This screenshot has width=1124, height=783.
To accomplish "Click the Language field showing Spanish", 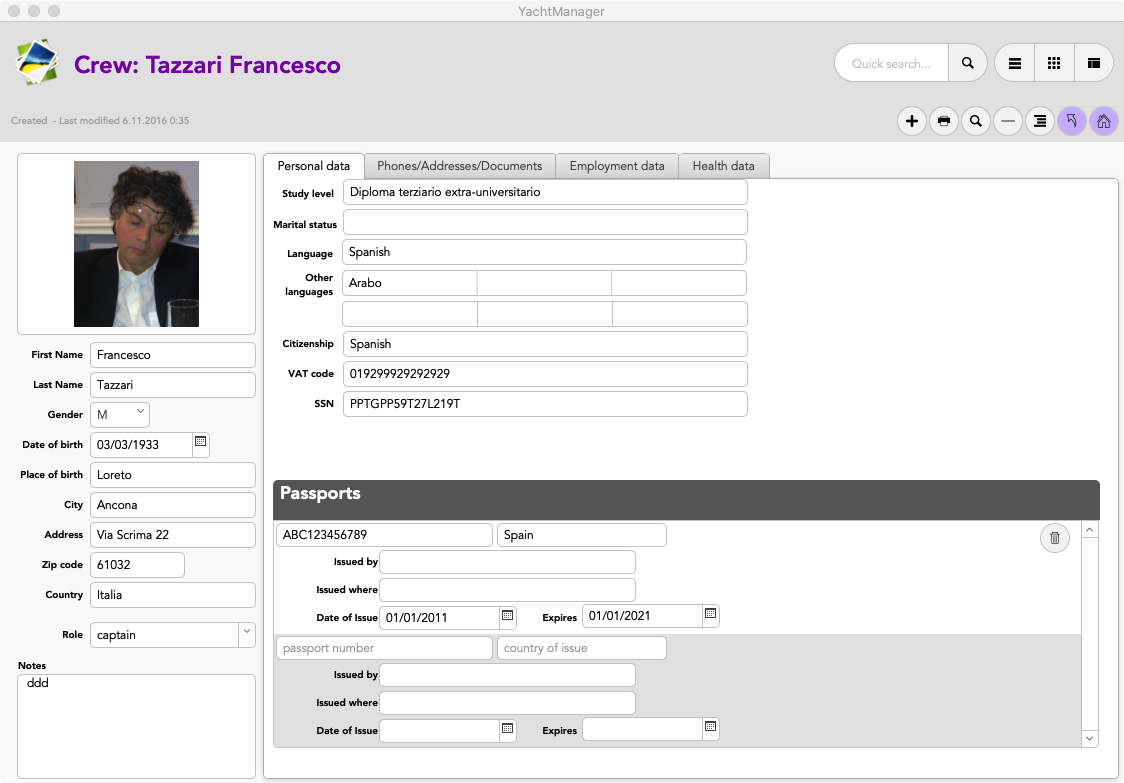I will [544, 252].
